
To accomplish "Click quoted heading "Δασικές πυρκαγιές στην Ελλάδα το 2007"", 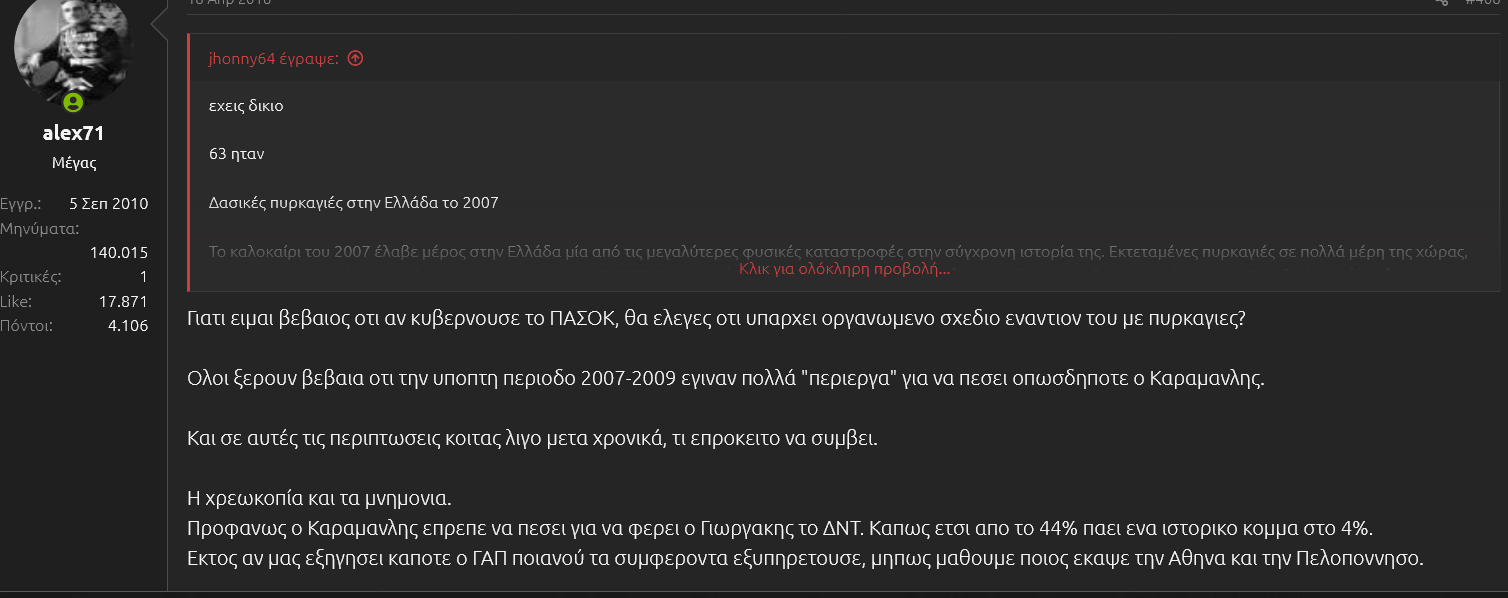I will click(x=353, y=203).
